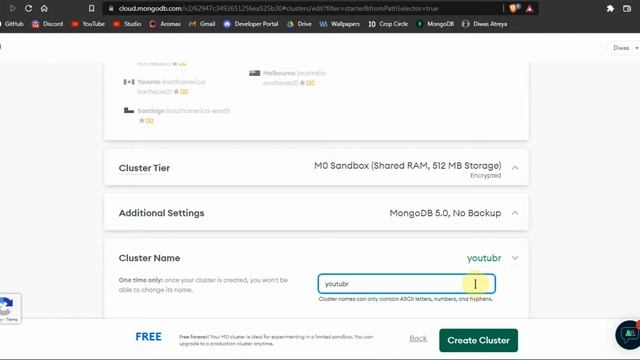This screenshot has width=640, height=360.
Task: Open the YouTube bookmark
Action: click(88, 24)
